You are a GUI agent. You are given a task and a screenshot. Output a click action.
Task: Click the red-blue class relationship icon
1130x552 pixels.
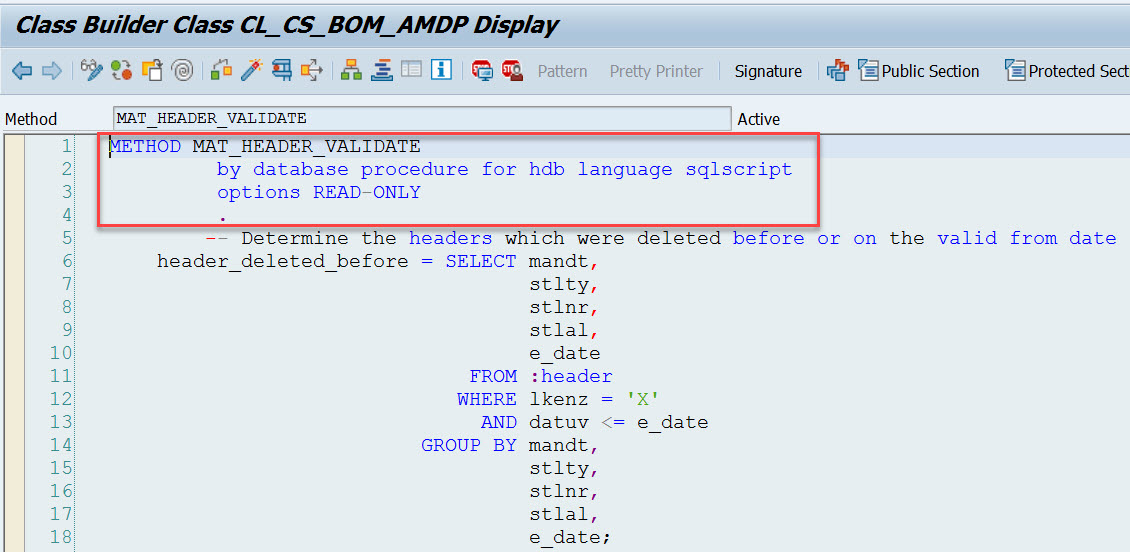click(837, 71)
